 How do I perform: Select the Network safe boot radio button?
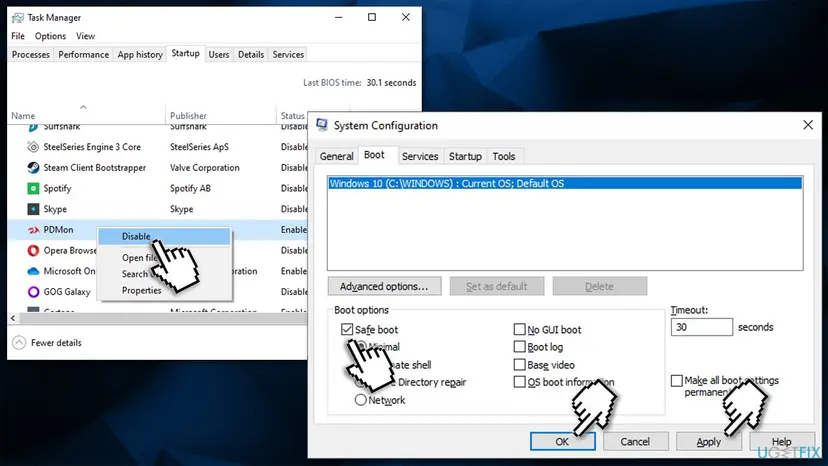pos(360,400)
